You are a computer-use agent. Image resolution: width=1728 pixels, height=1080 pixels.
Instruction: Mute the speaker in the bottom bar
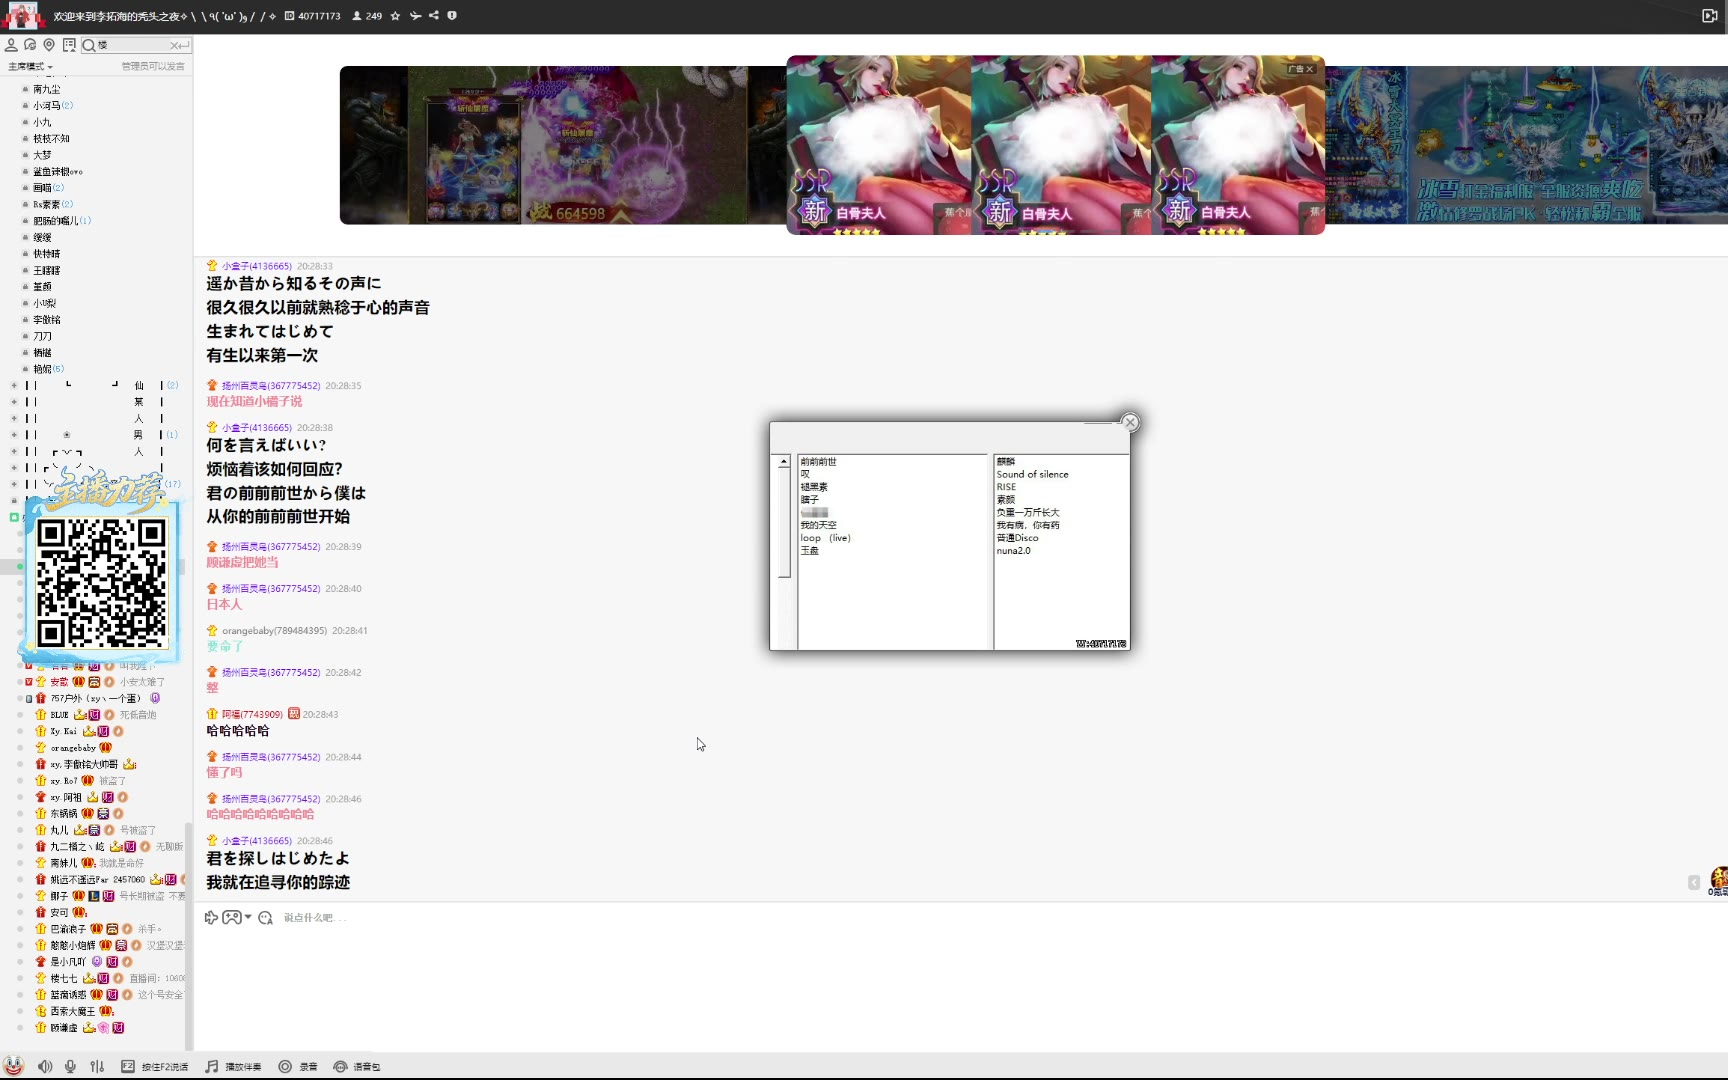[x=45, y=1067]
